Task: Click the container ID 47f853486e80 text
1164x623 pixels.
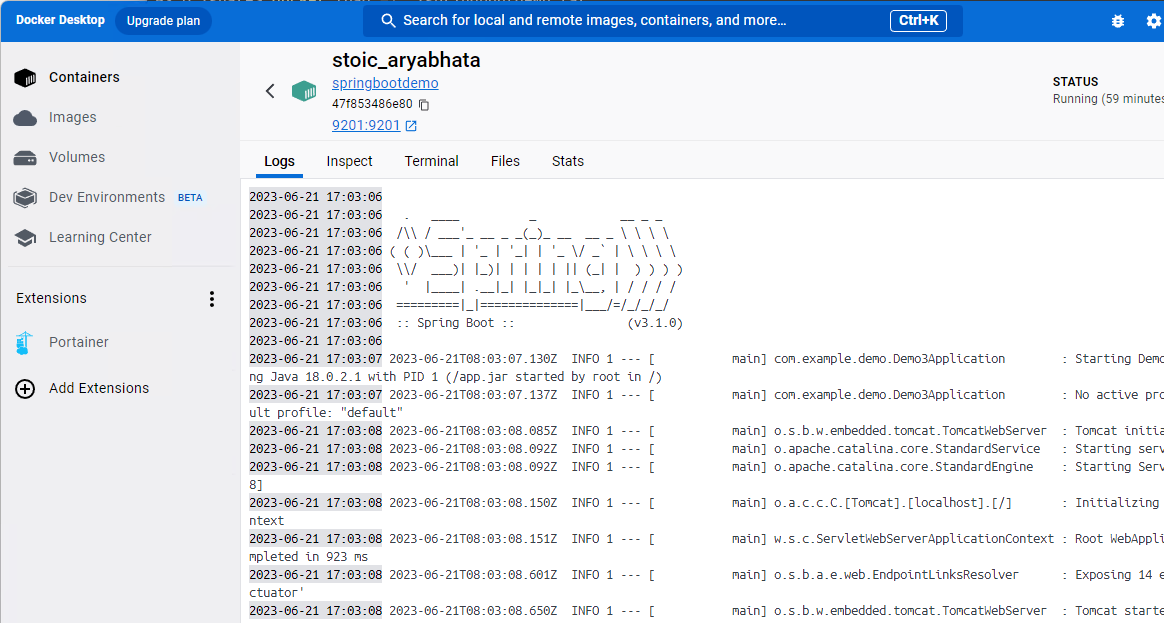Action: click(x=372, y=104)
